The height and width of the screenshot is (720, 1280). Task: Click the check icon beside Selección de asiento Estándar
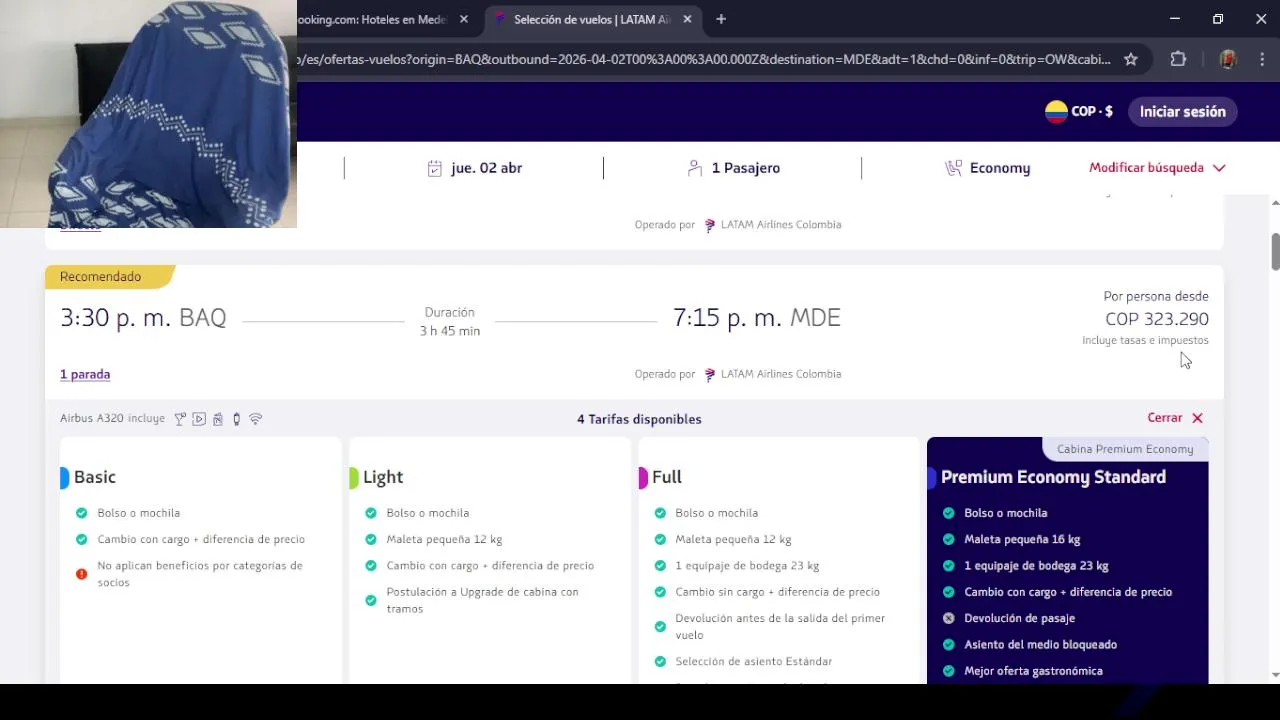(660, 661)
